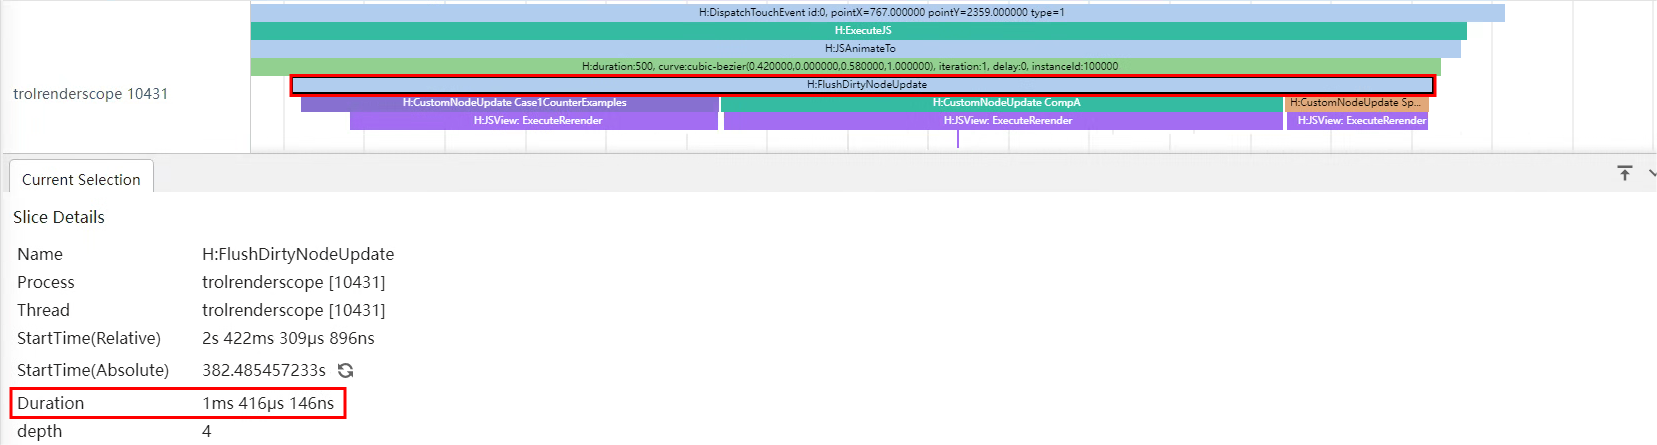
Task: Click the refresh icon beside StartTime(Absolute)
Action: [346, 371]
